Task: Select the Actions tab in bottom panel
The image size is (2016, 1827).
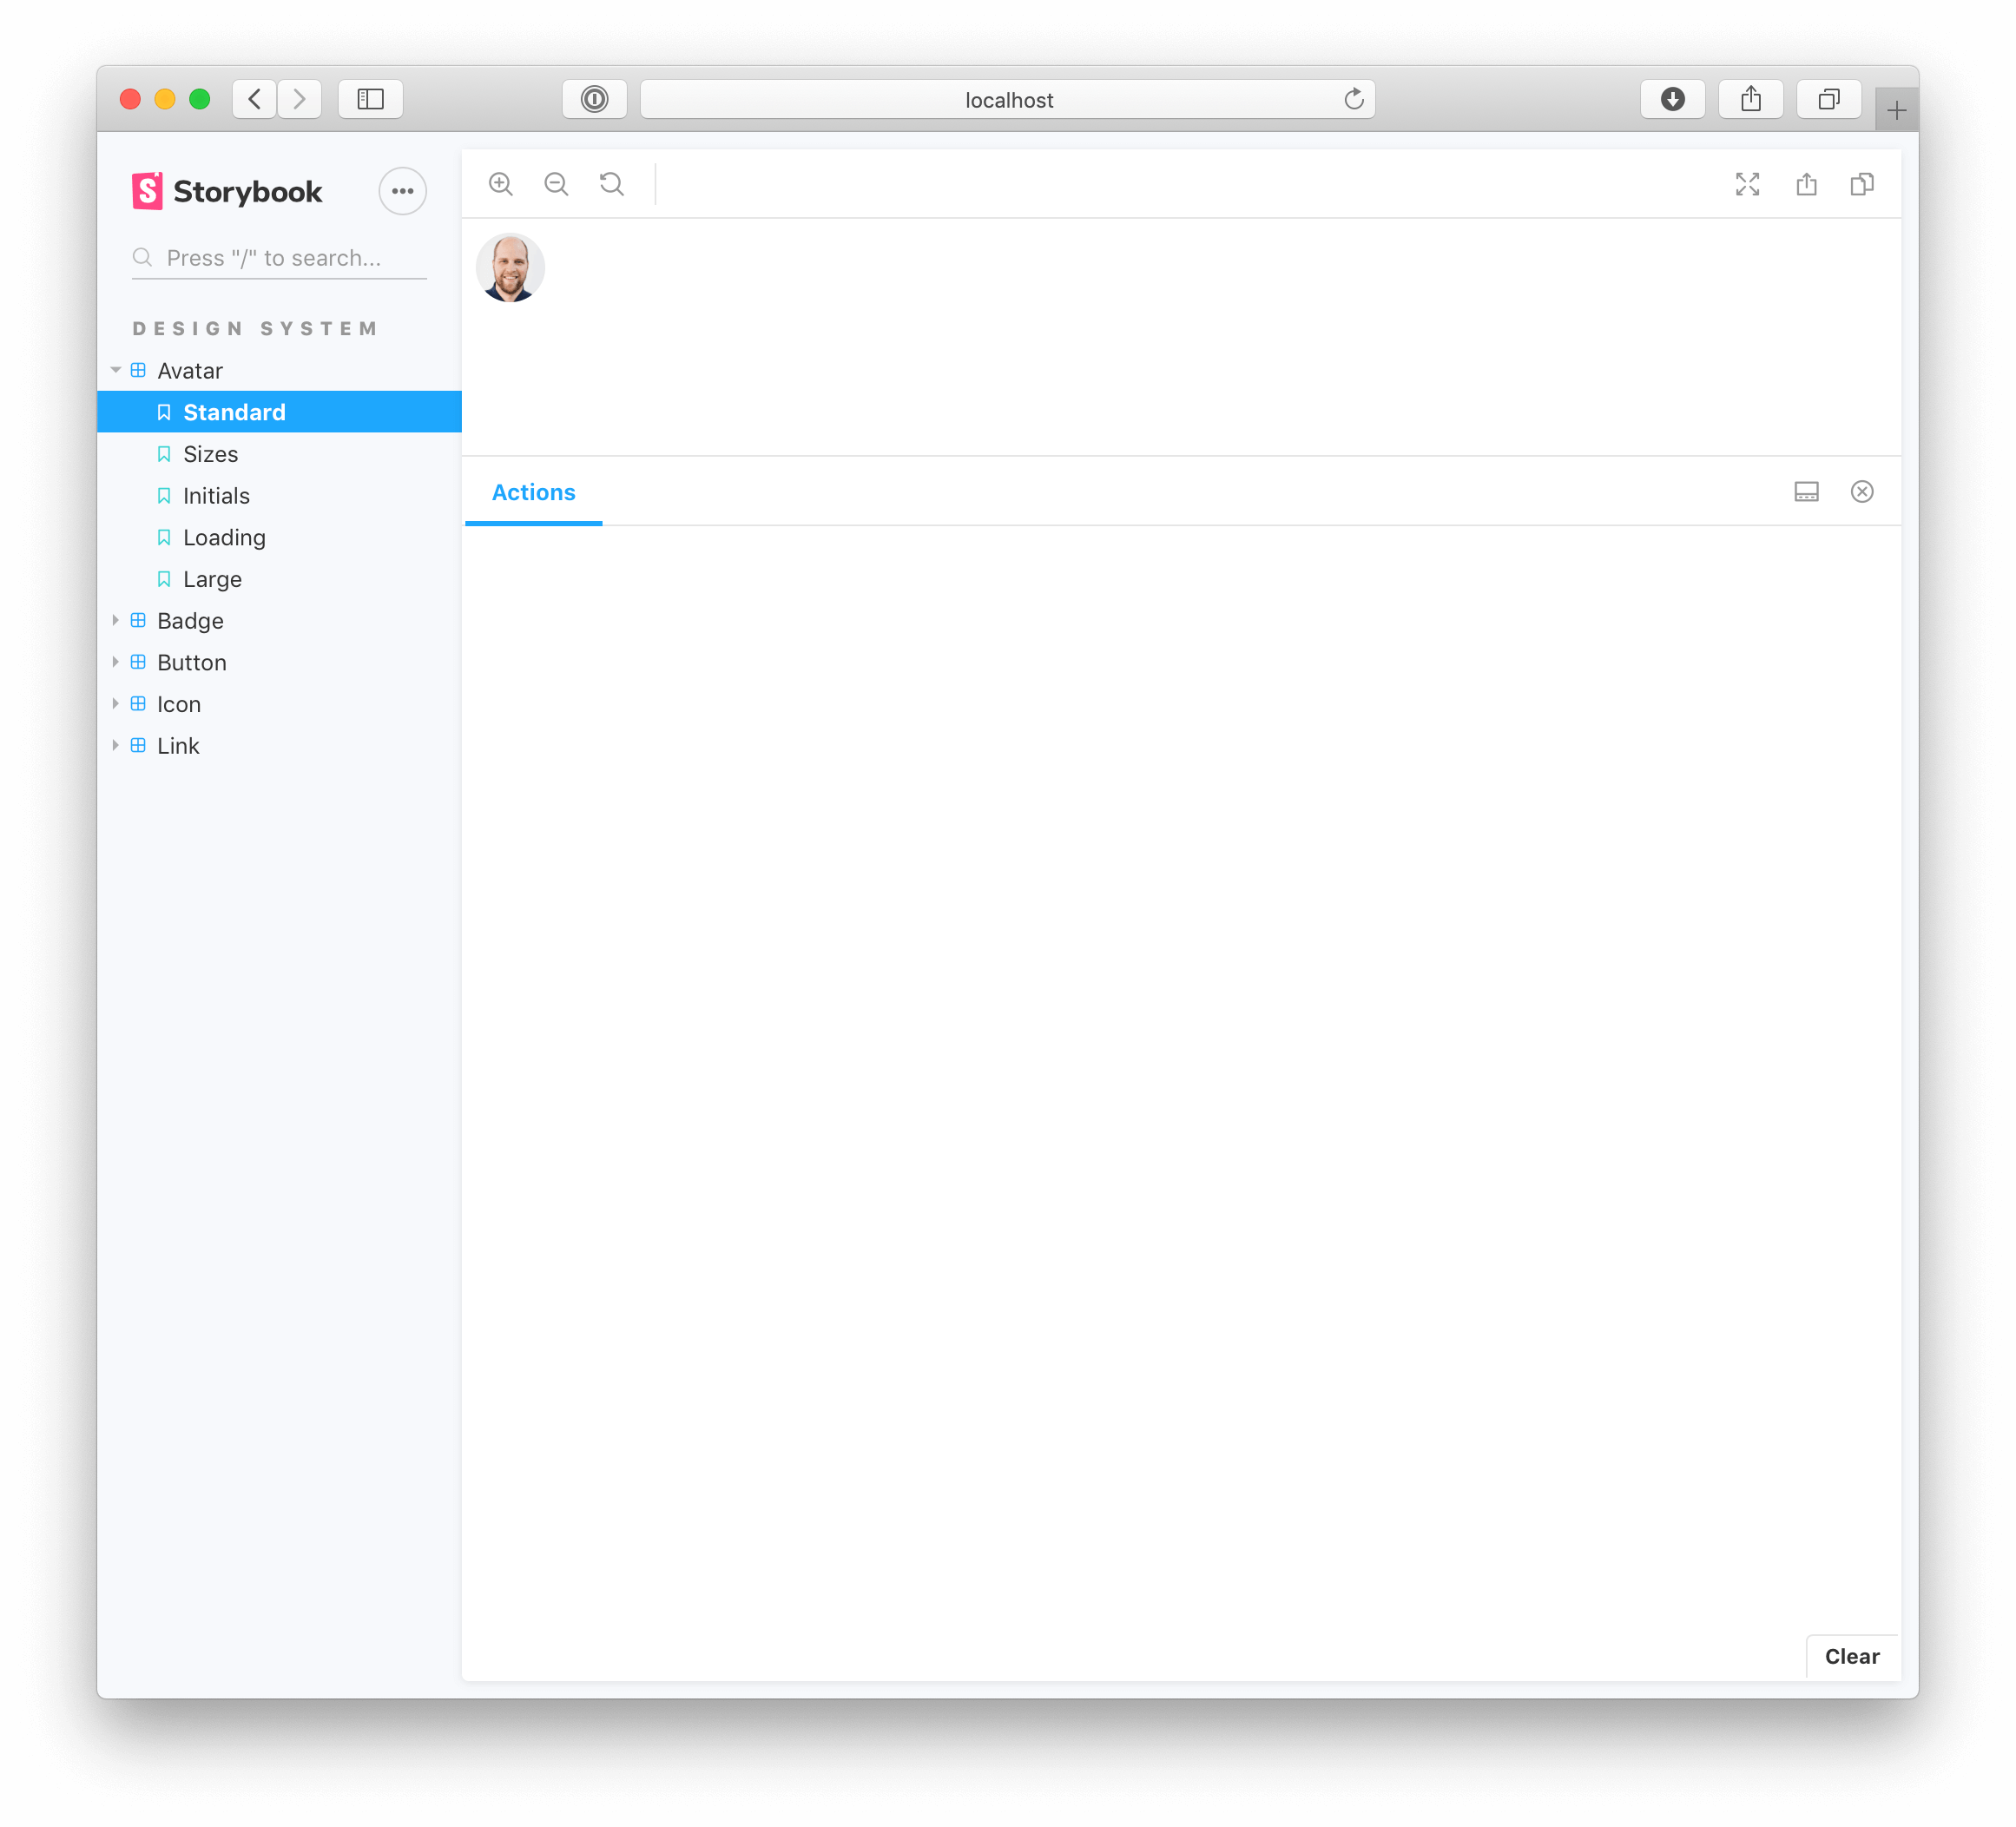Action: (x=532, y=491)
